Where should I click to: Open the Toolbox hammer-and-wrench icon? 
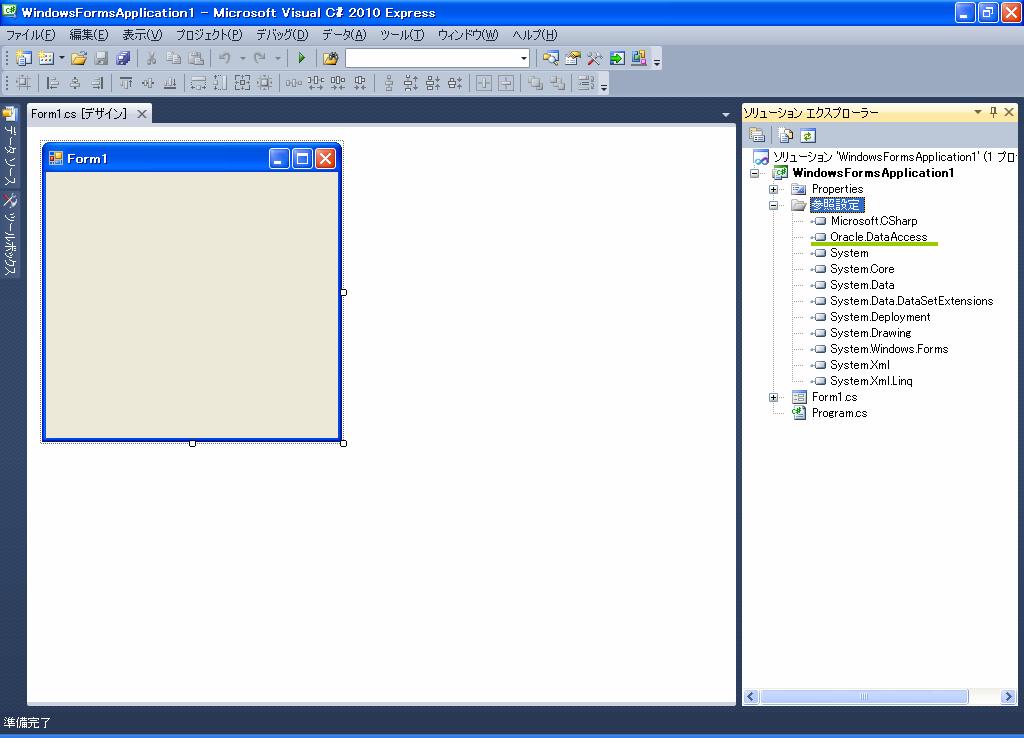pyautogui.click(x=594, y=59)
